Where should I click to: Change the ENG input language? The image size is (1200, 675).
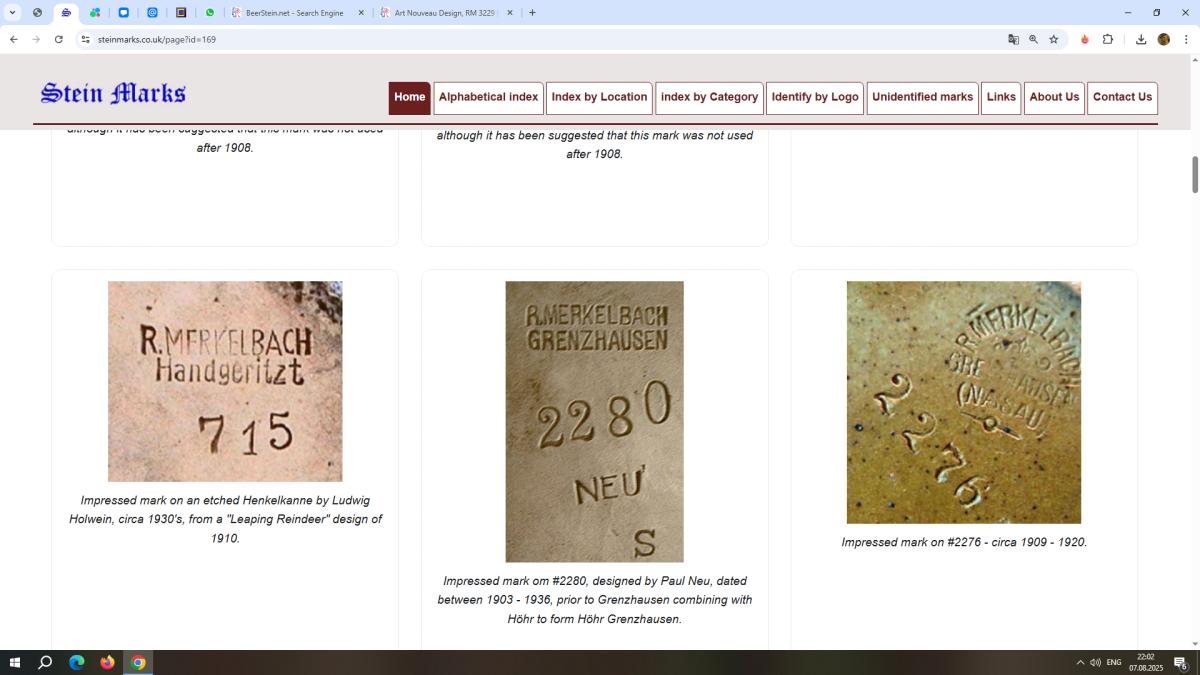[x=1114, y=662]
